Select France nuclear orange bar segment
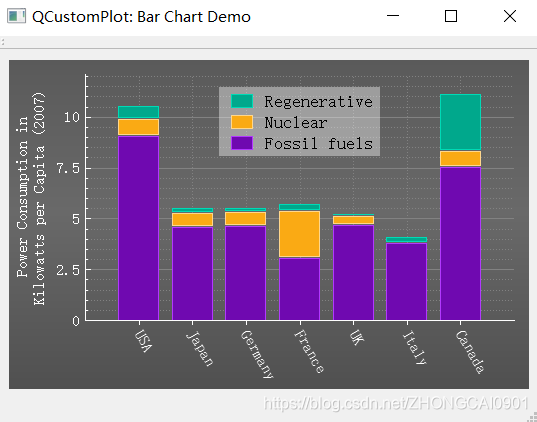The image size is (537, 422). 300,234
